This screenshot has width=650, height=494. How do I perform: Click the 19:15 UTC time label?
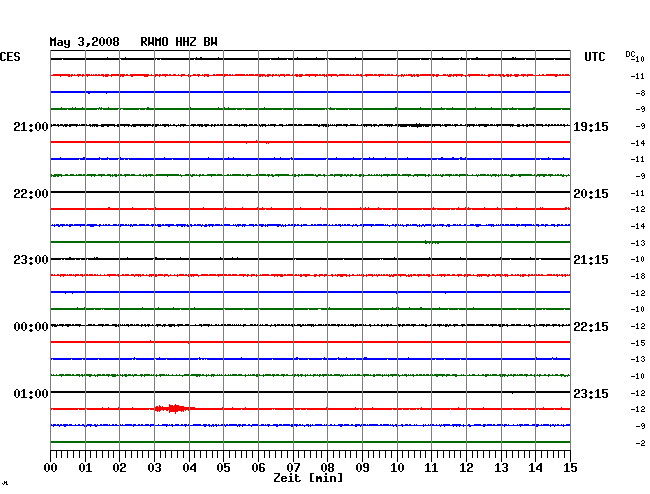tap(591, 126)
